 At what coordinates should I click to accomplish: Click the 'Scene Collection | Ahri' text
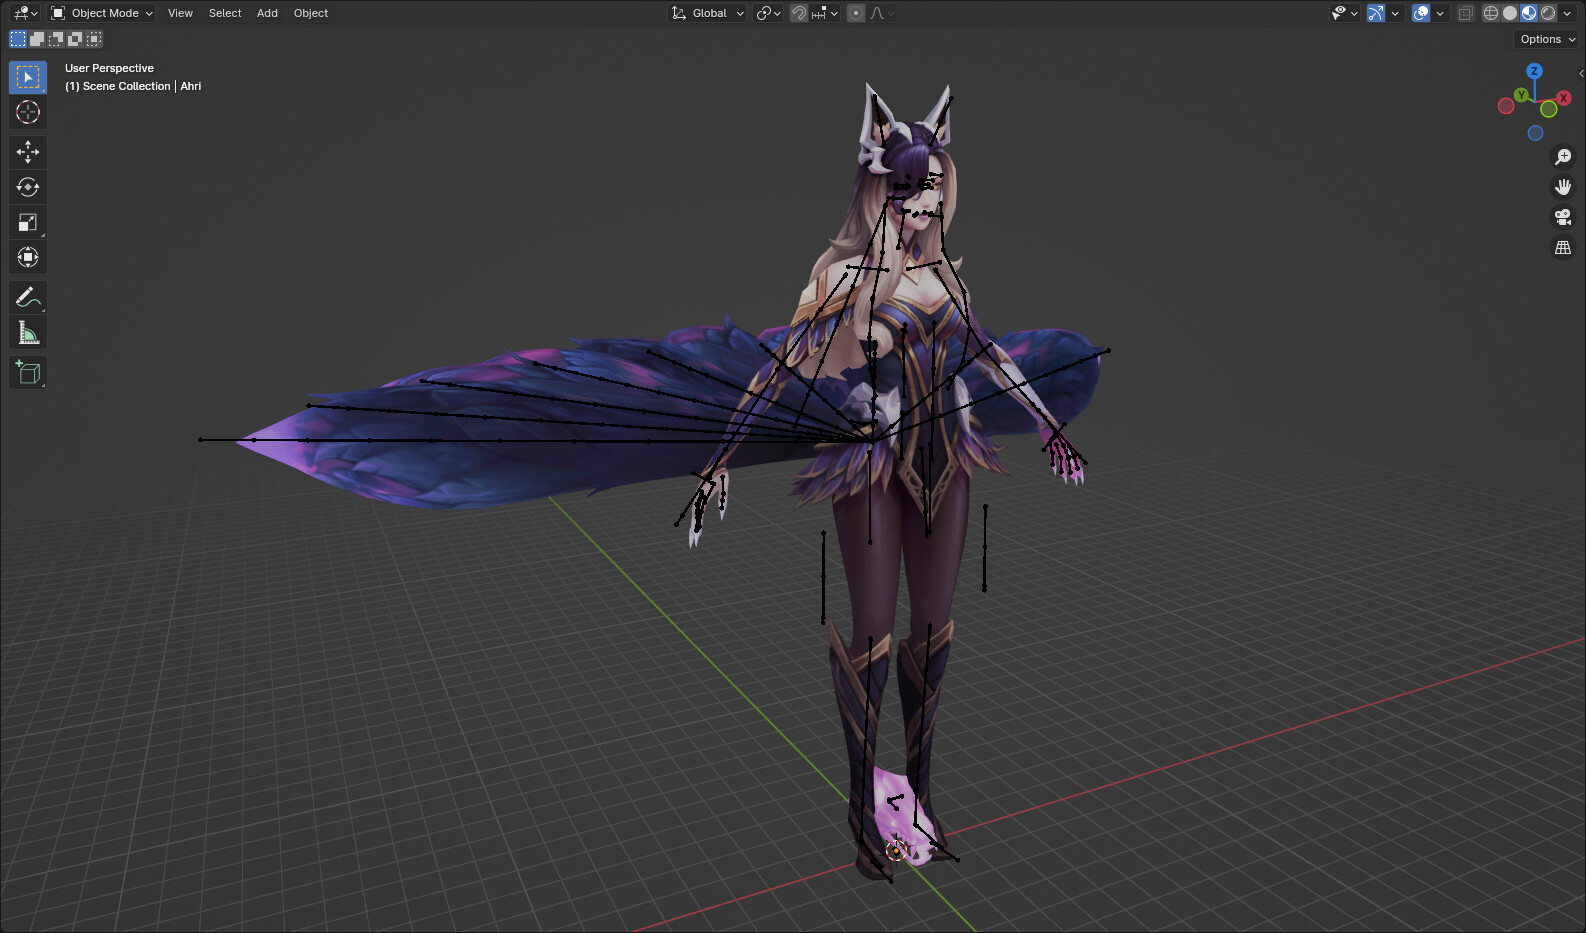tap(142, 86)
